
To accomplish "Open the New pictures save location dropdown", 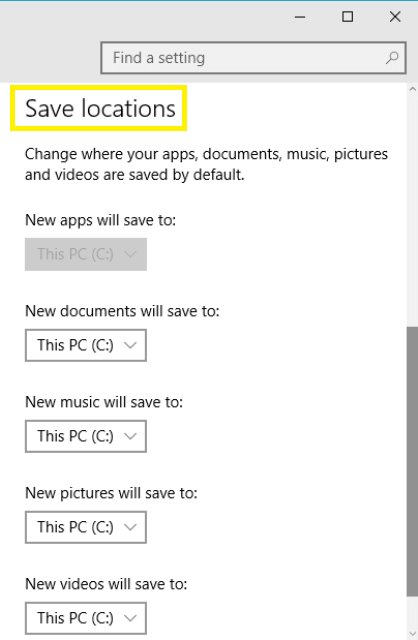I will point(86,527).
